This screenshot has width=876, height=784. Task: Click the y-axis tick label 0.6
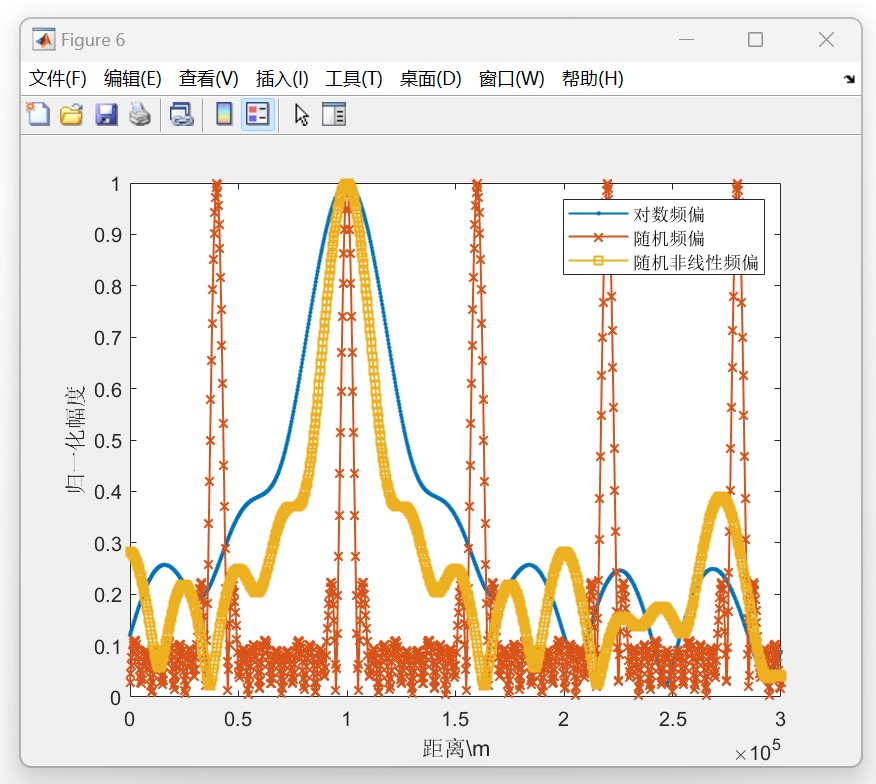point(107,389)
